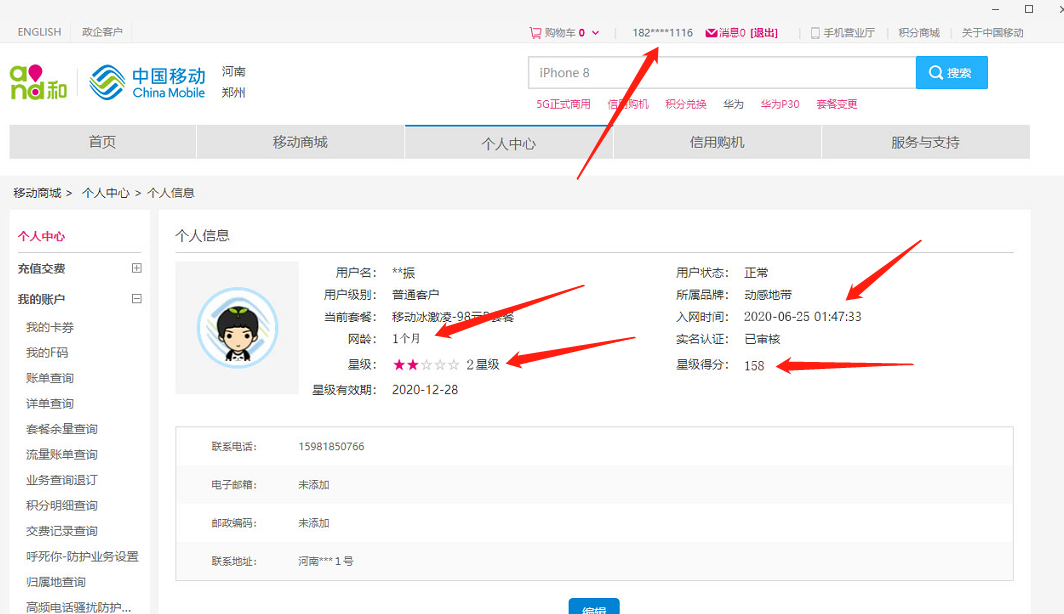Open 套餐余量查询 in the sidebar
The height and width of the screenshot is (614, 1064).
pyautogui.click(x=62, y=429)
